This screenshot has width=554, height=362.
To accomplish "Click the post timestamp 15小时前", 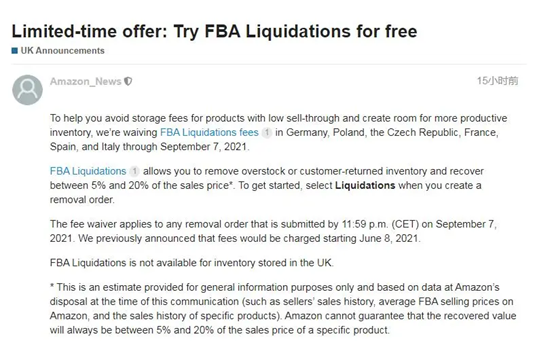I will click(497, 81).
